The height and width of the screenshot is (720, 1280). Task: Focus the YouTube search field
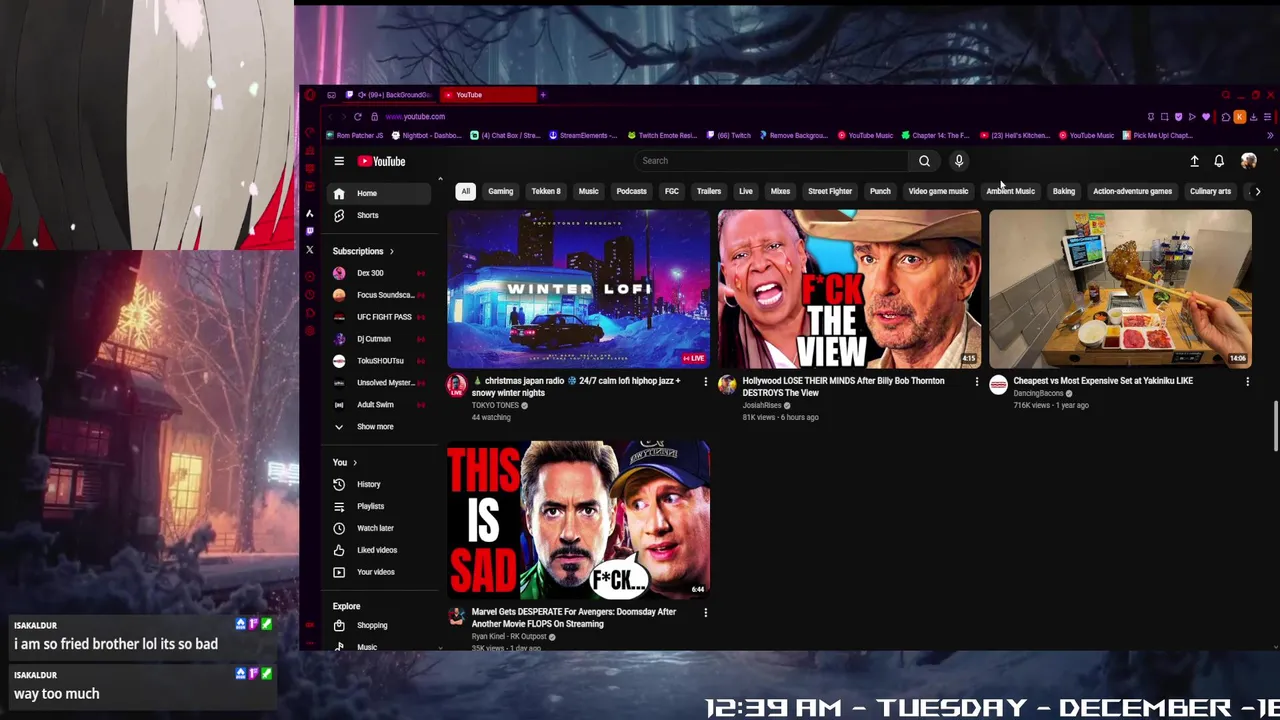[772, 161]
